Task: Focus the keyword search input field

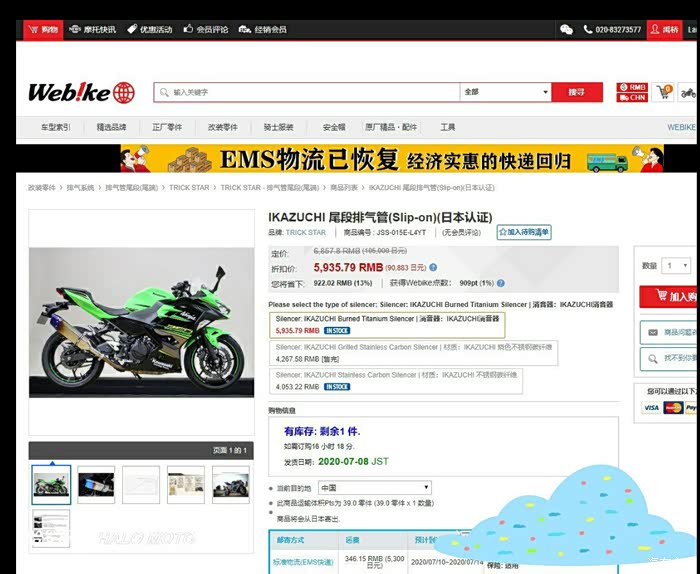Action: pos(307,92)
